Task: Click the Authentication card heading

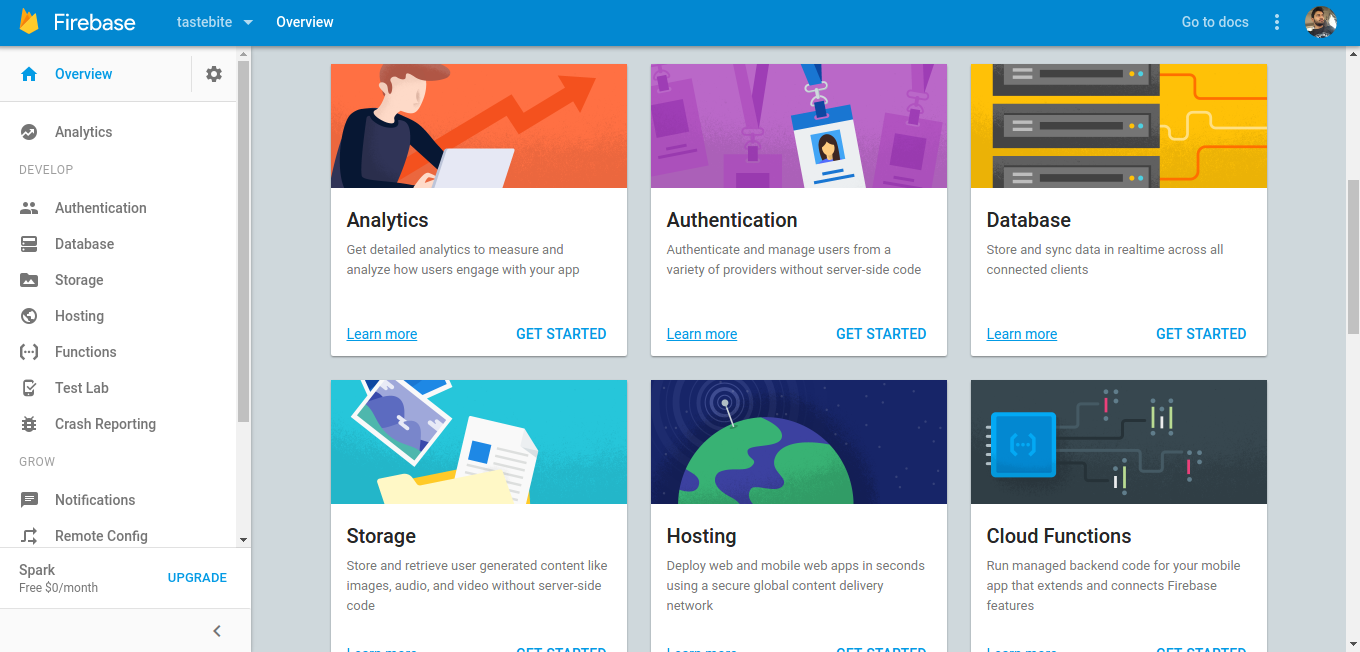Action: [x=732, y=220]
